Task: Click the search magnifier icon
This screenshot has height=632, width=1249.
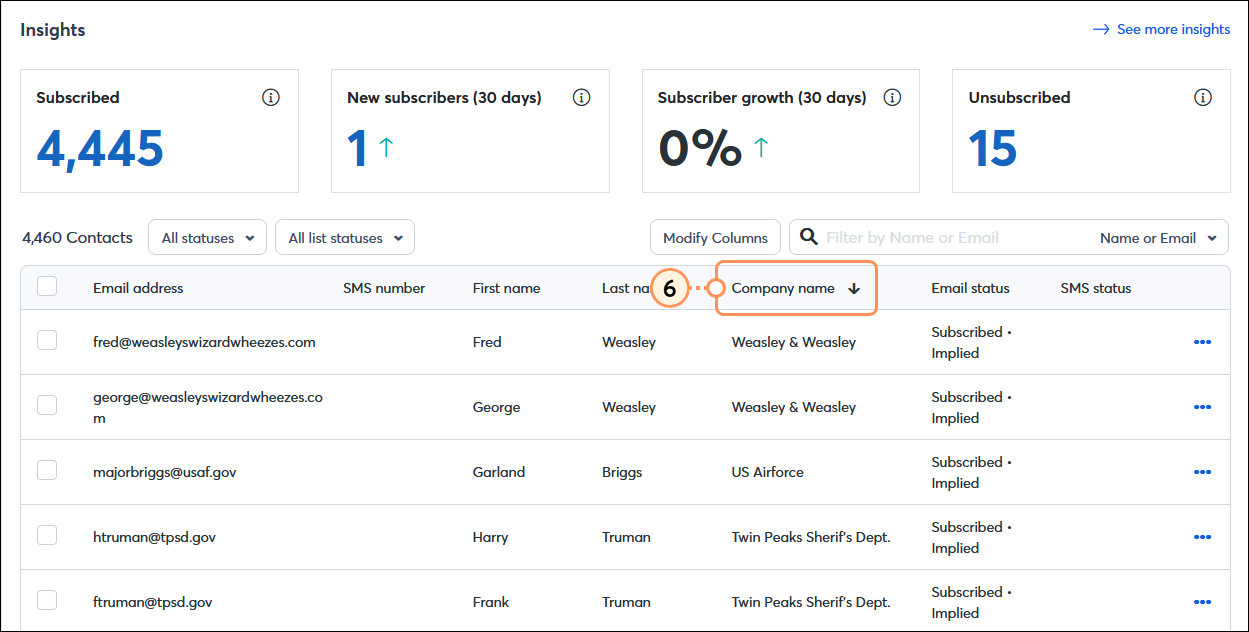Action: (808, 237)
